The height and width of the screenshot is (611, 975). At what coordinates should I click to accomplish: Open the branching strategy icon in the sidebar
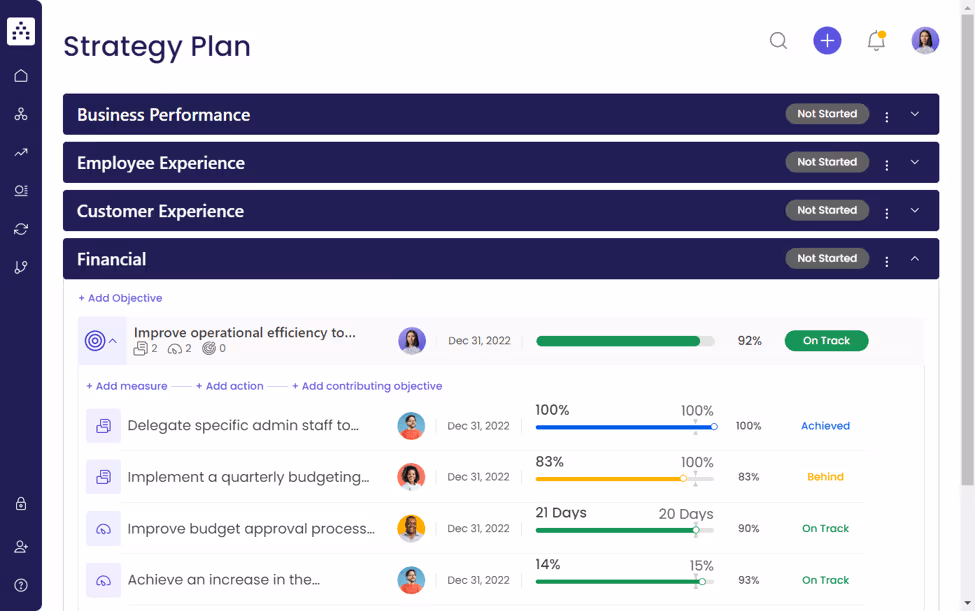click(20, 267)
